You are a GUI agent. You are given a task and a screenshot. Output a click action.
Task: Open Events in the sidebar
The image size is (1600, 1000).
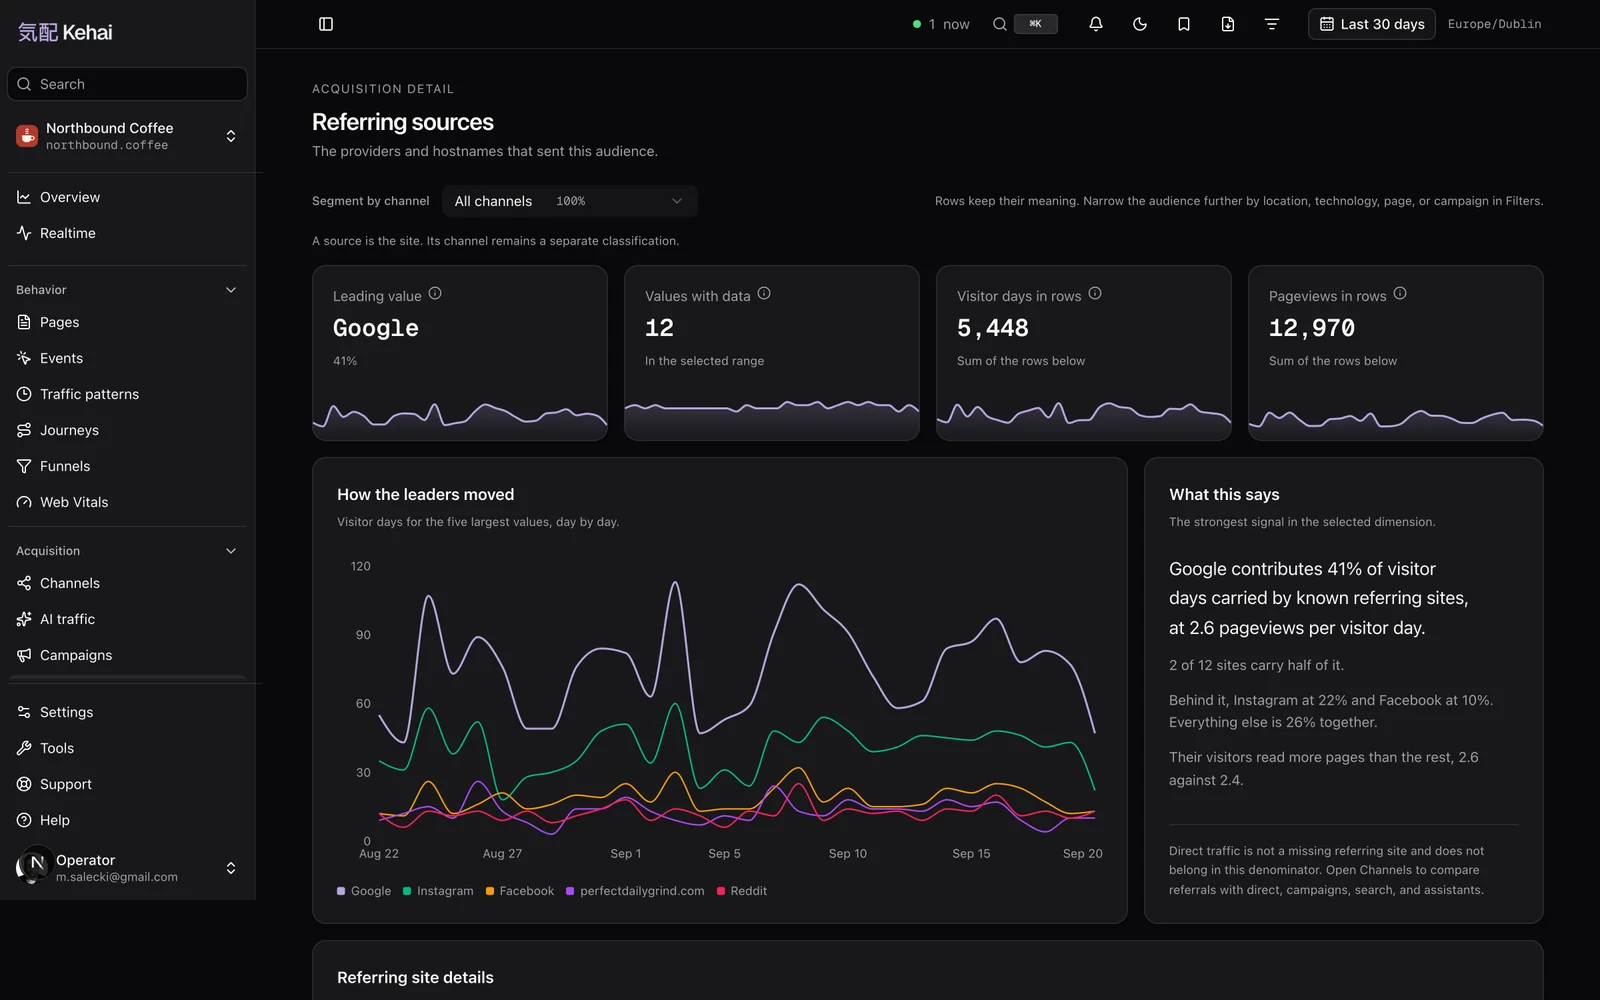[127, 358]
